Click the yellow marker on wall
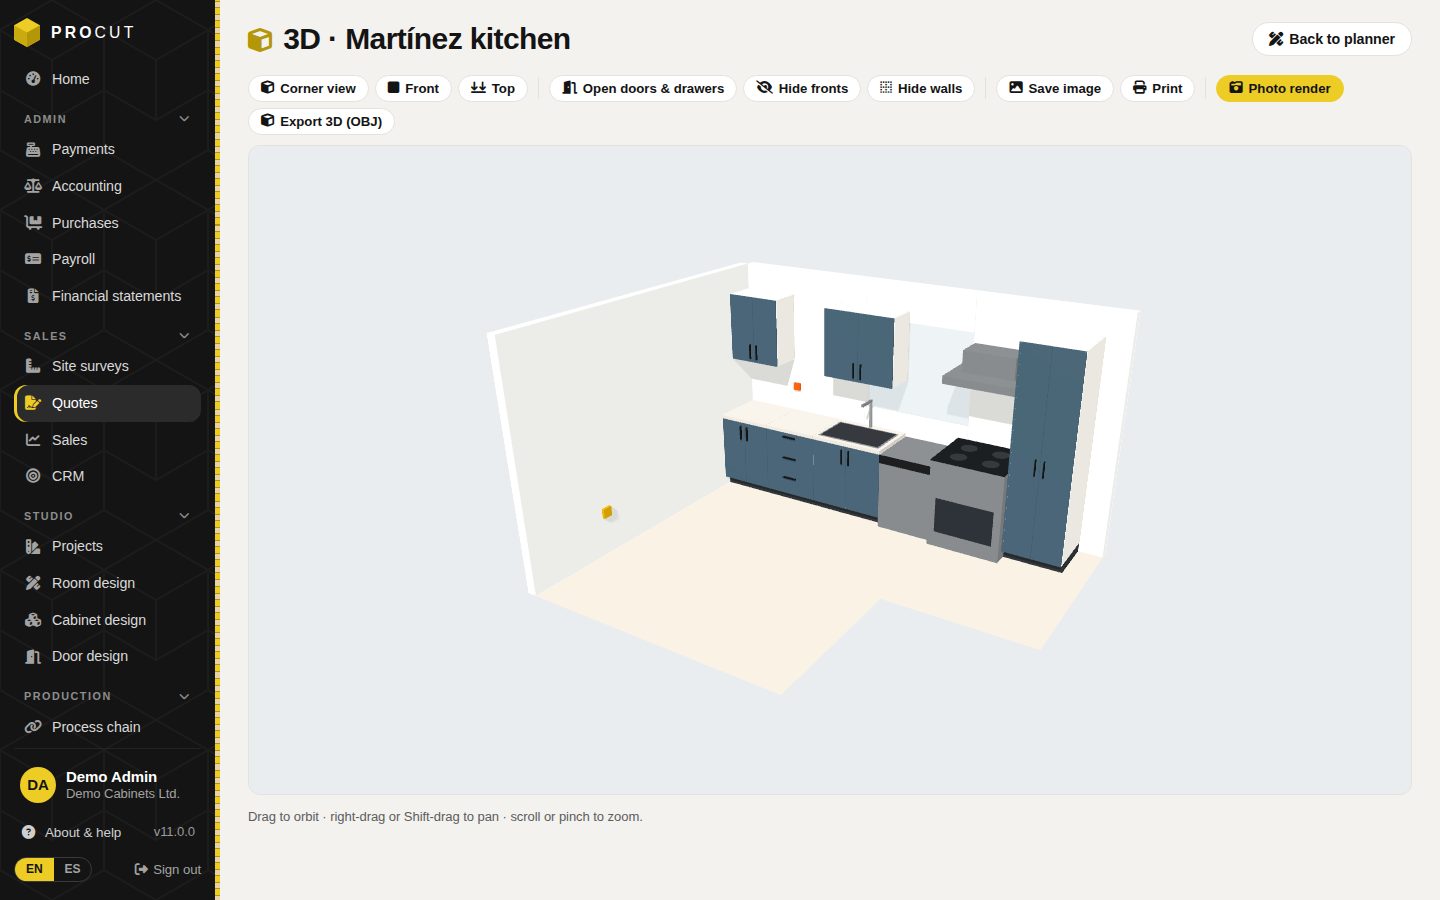1440x900 pixels. [x=607, y=512]
